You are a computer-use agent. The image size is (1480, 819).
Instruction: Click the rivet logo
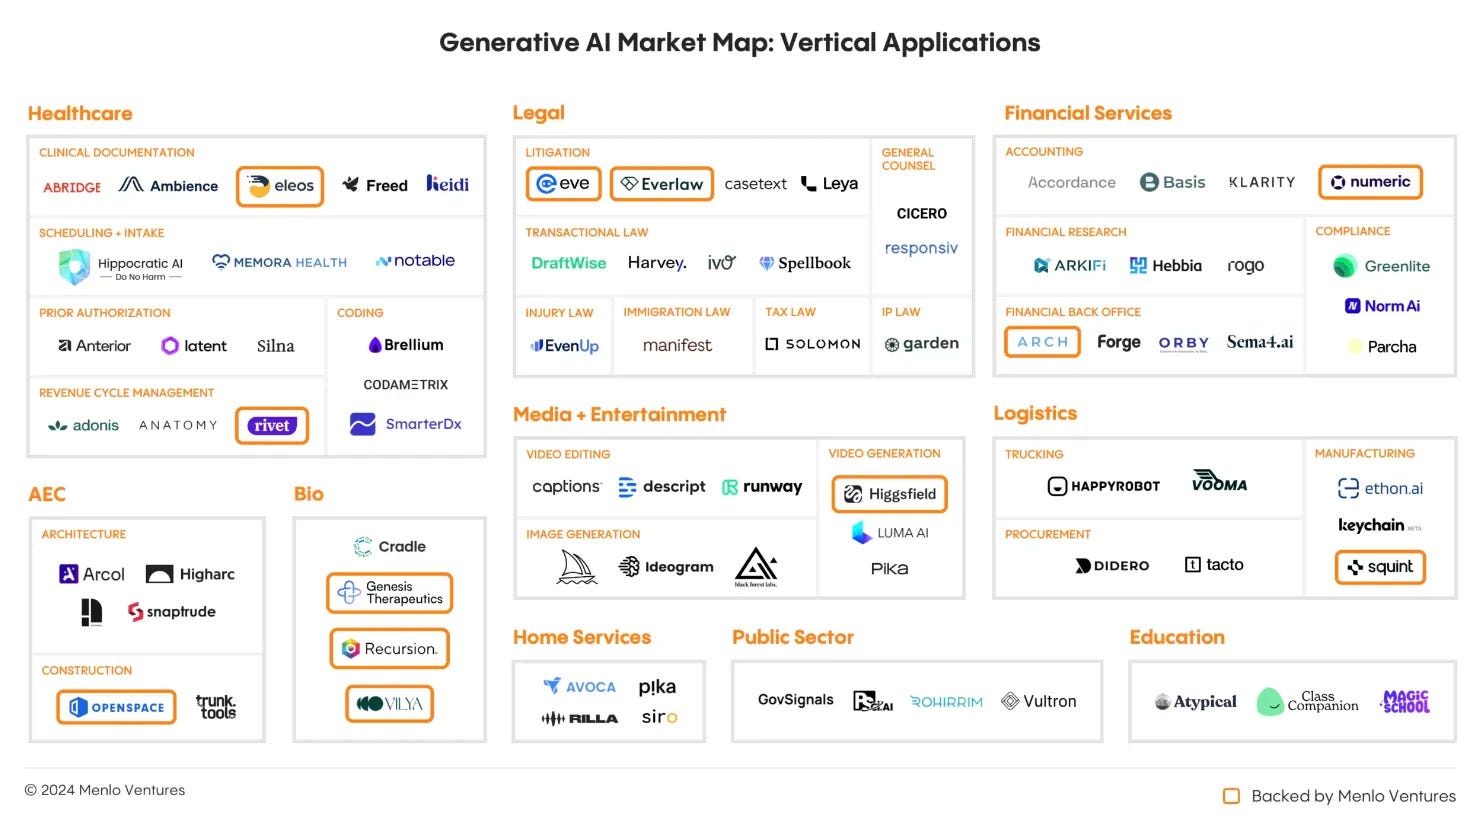[x=272, y=425]
